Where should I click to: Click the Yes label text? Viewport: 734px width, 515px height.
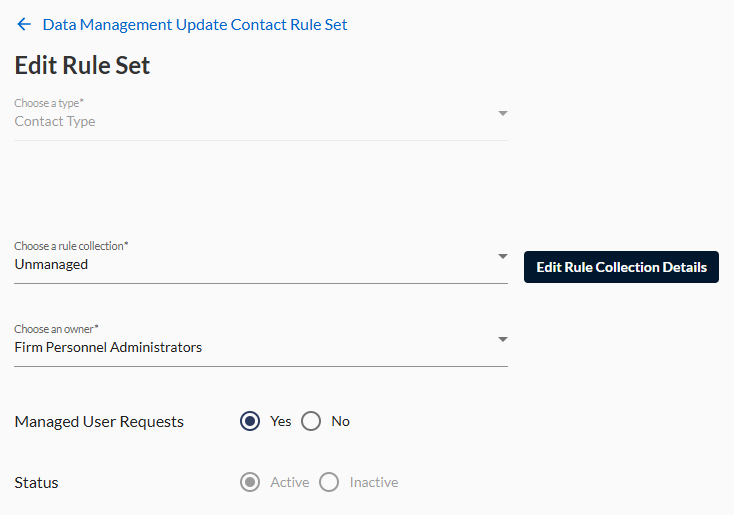280,421
